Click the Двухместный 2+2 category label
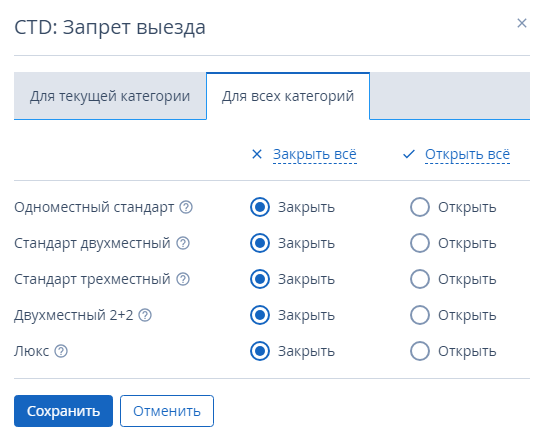Screen dimensions: 545x439 click(74, 315)
